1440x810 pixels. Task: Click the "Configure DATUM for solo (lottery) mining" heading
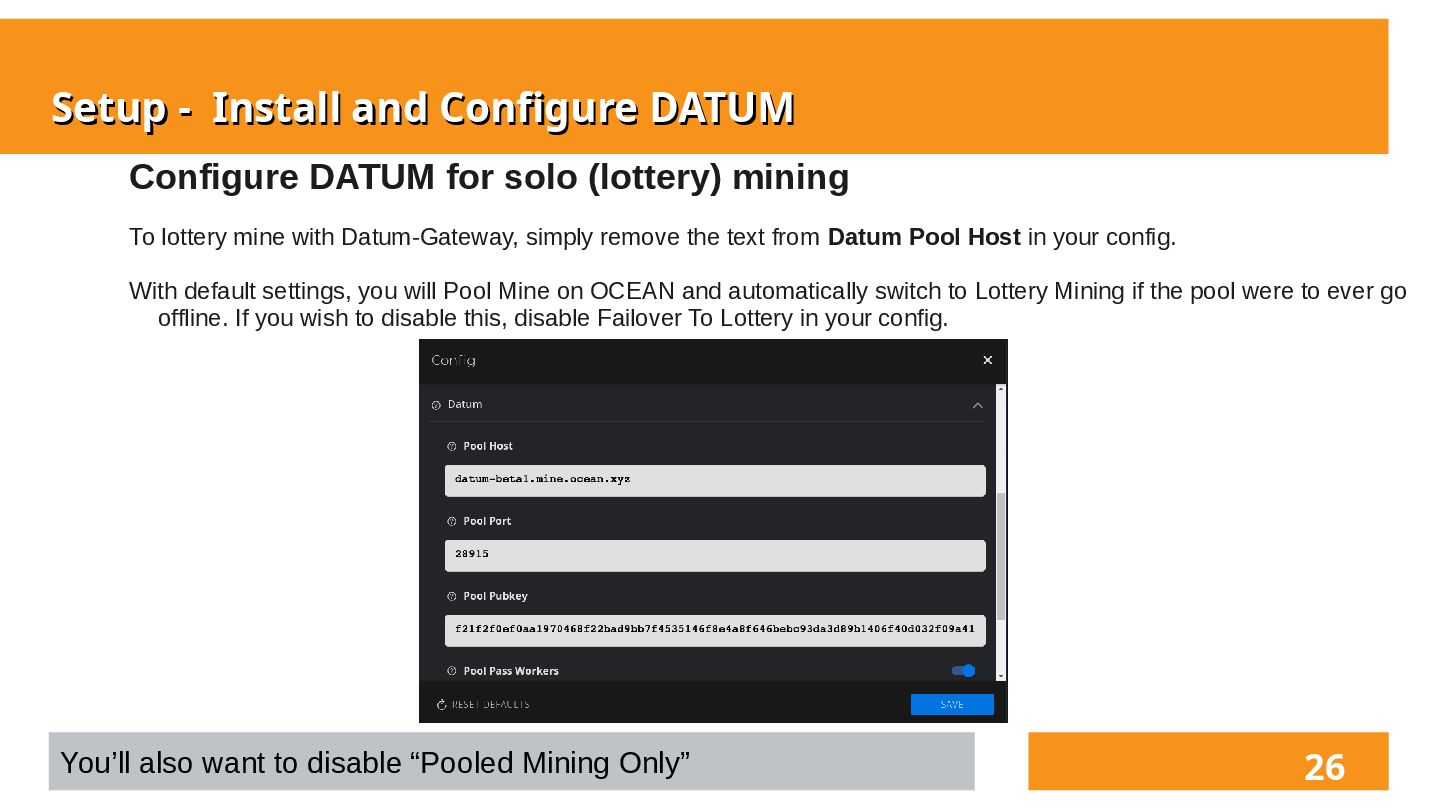click(489, 177)
